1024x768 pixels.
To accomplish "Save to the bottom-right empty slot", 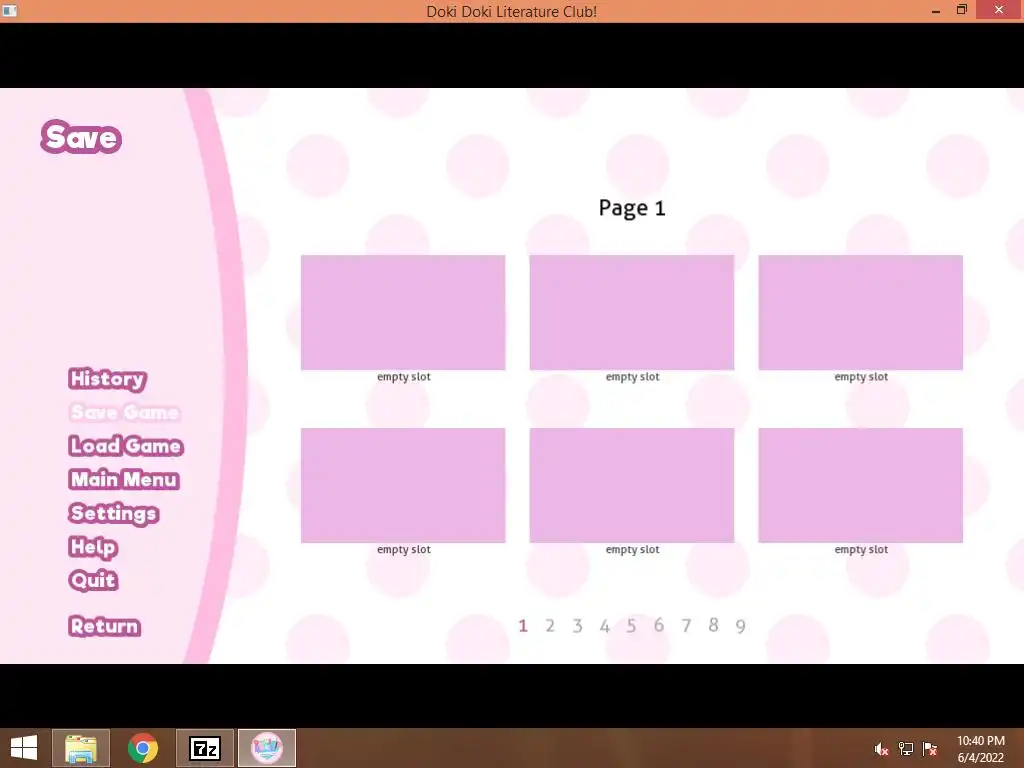I will (x=861, y=485).
